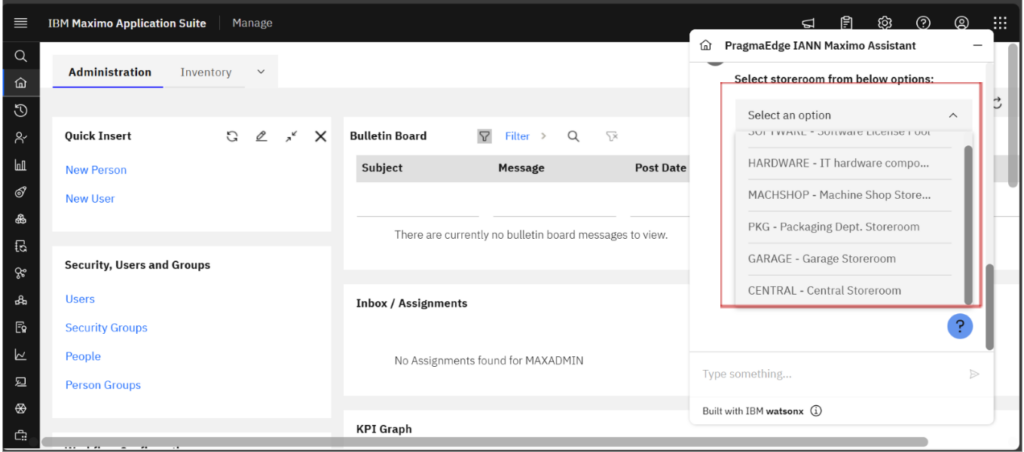Click the Bulletin Board Filter link

point(517,136)
